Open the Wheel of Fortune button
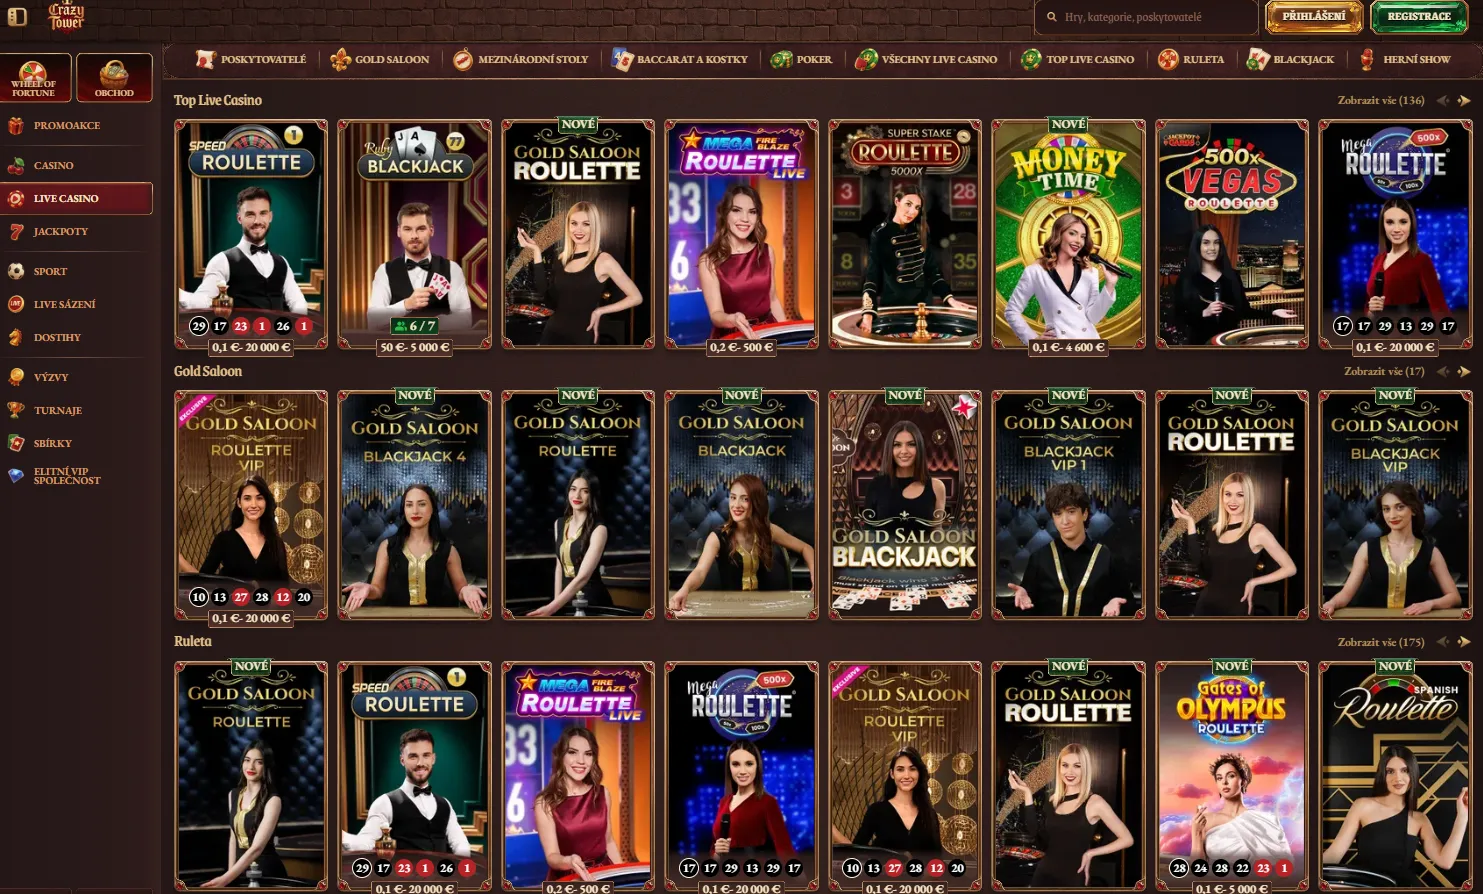 click(35, 77)
